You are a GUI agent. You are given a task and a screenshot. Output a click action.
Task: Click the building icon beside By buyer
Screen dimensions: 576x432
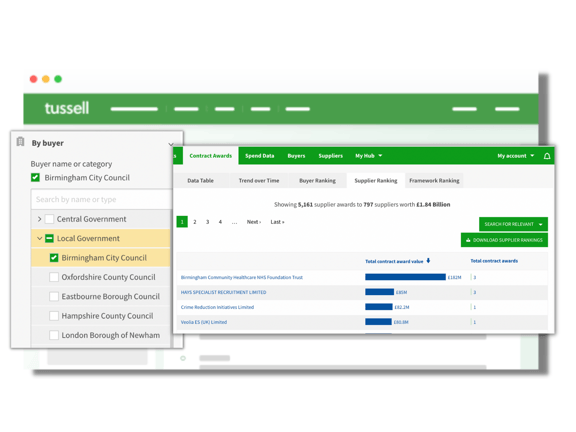pos(21,142)
